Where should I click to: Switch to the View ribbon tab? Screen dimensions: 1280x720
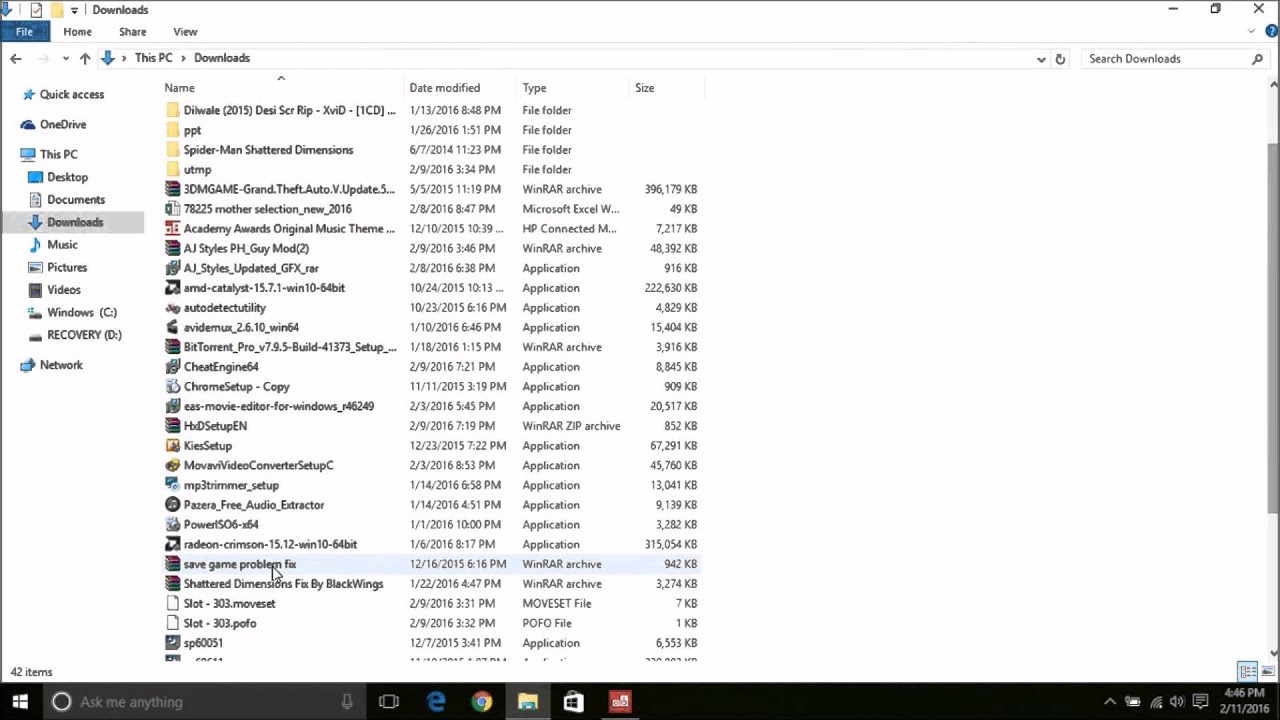click(185, 31)
